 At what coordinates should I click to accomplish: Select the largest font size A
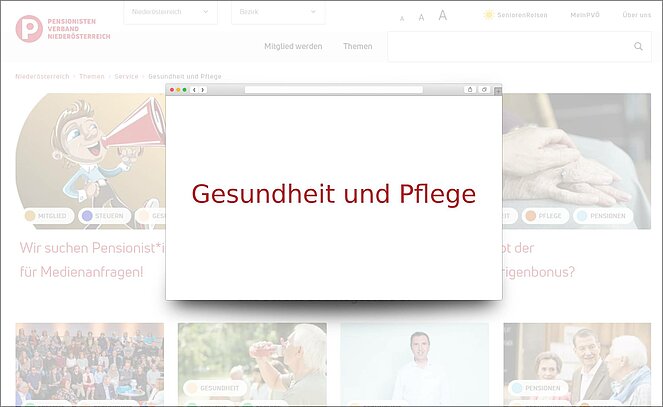pos(442,15)
